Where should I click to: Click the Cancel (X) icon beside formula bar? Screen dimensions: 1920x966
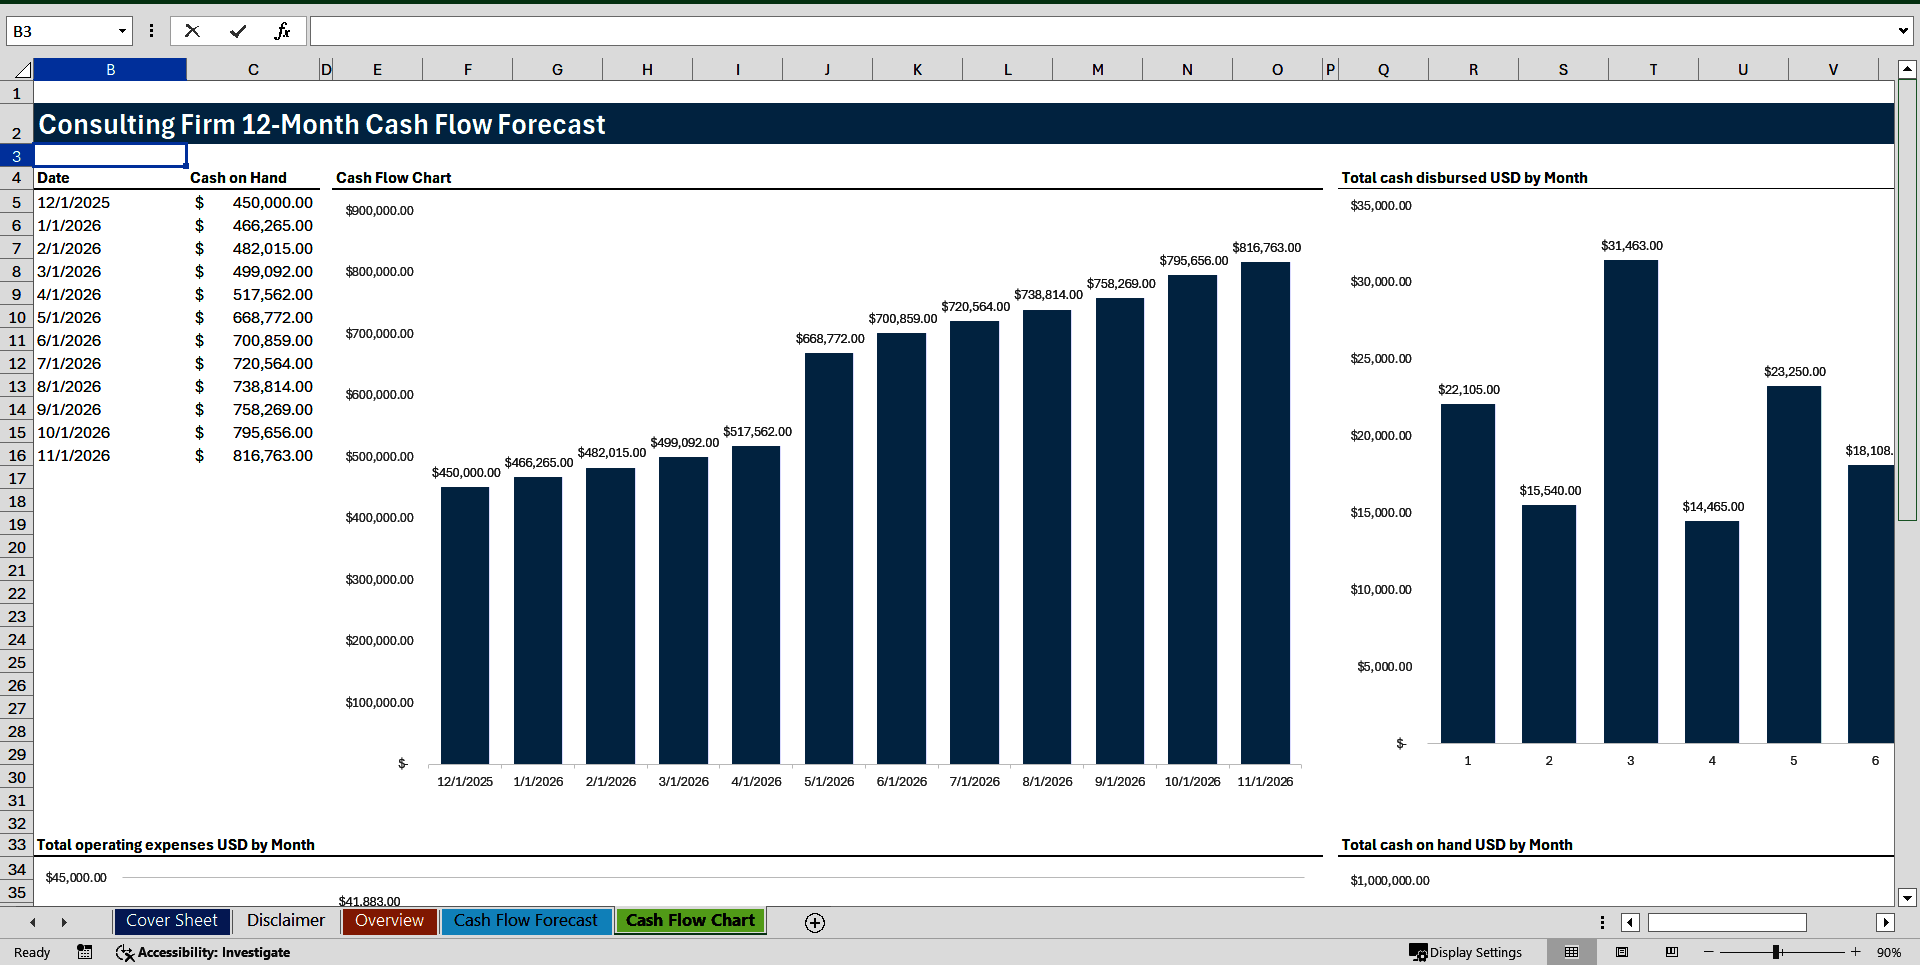(x=192, y=30)
